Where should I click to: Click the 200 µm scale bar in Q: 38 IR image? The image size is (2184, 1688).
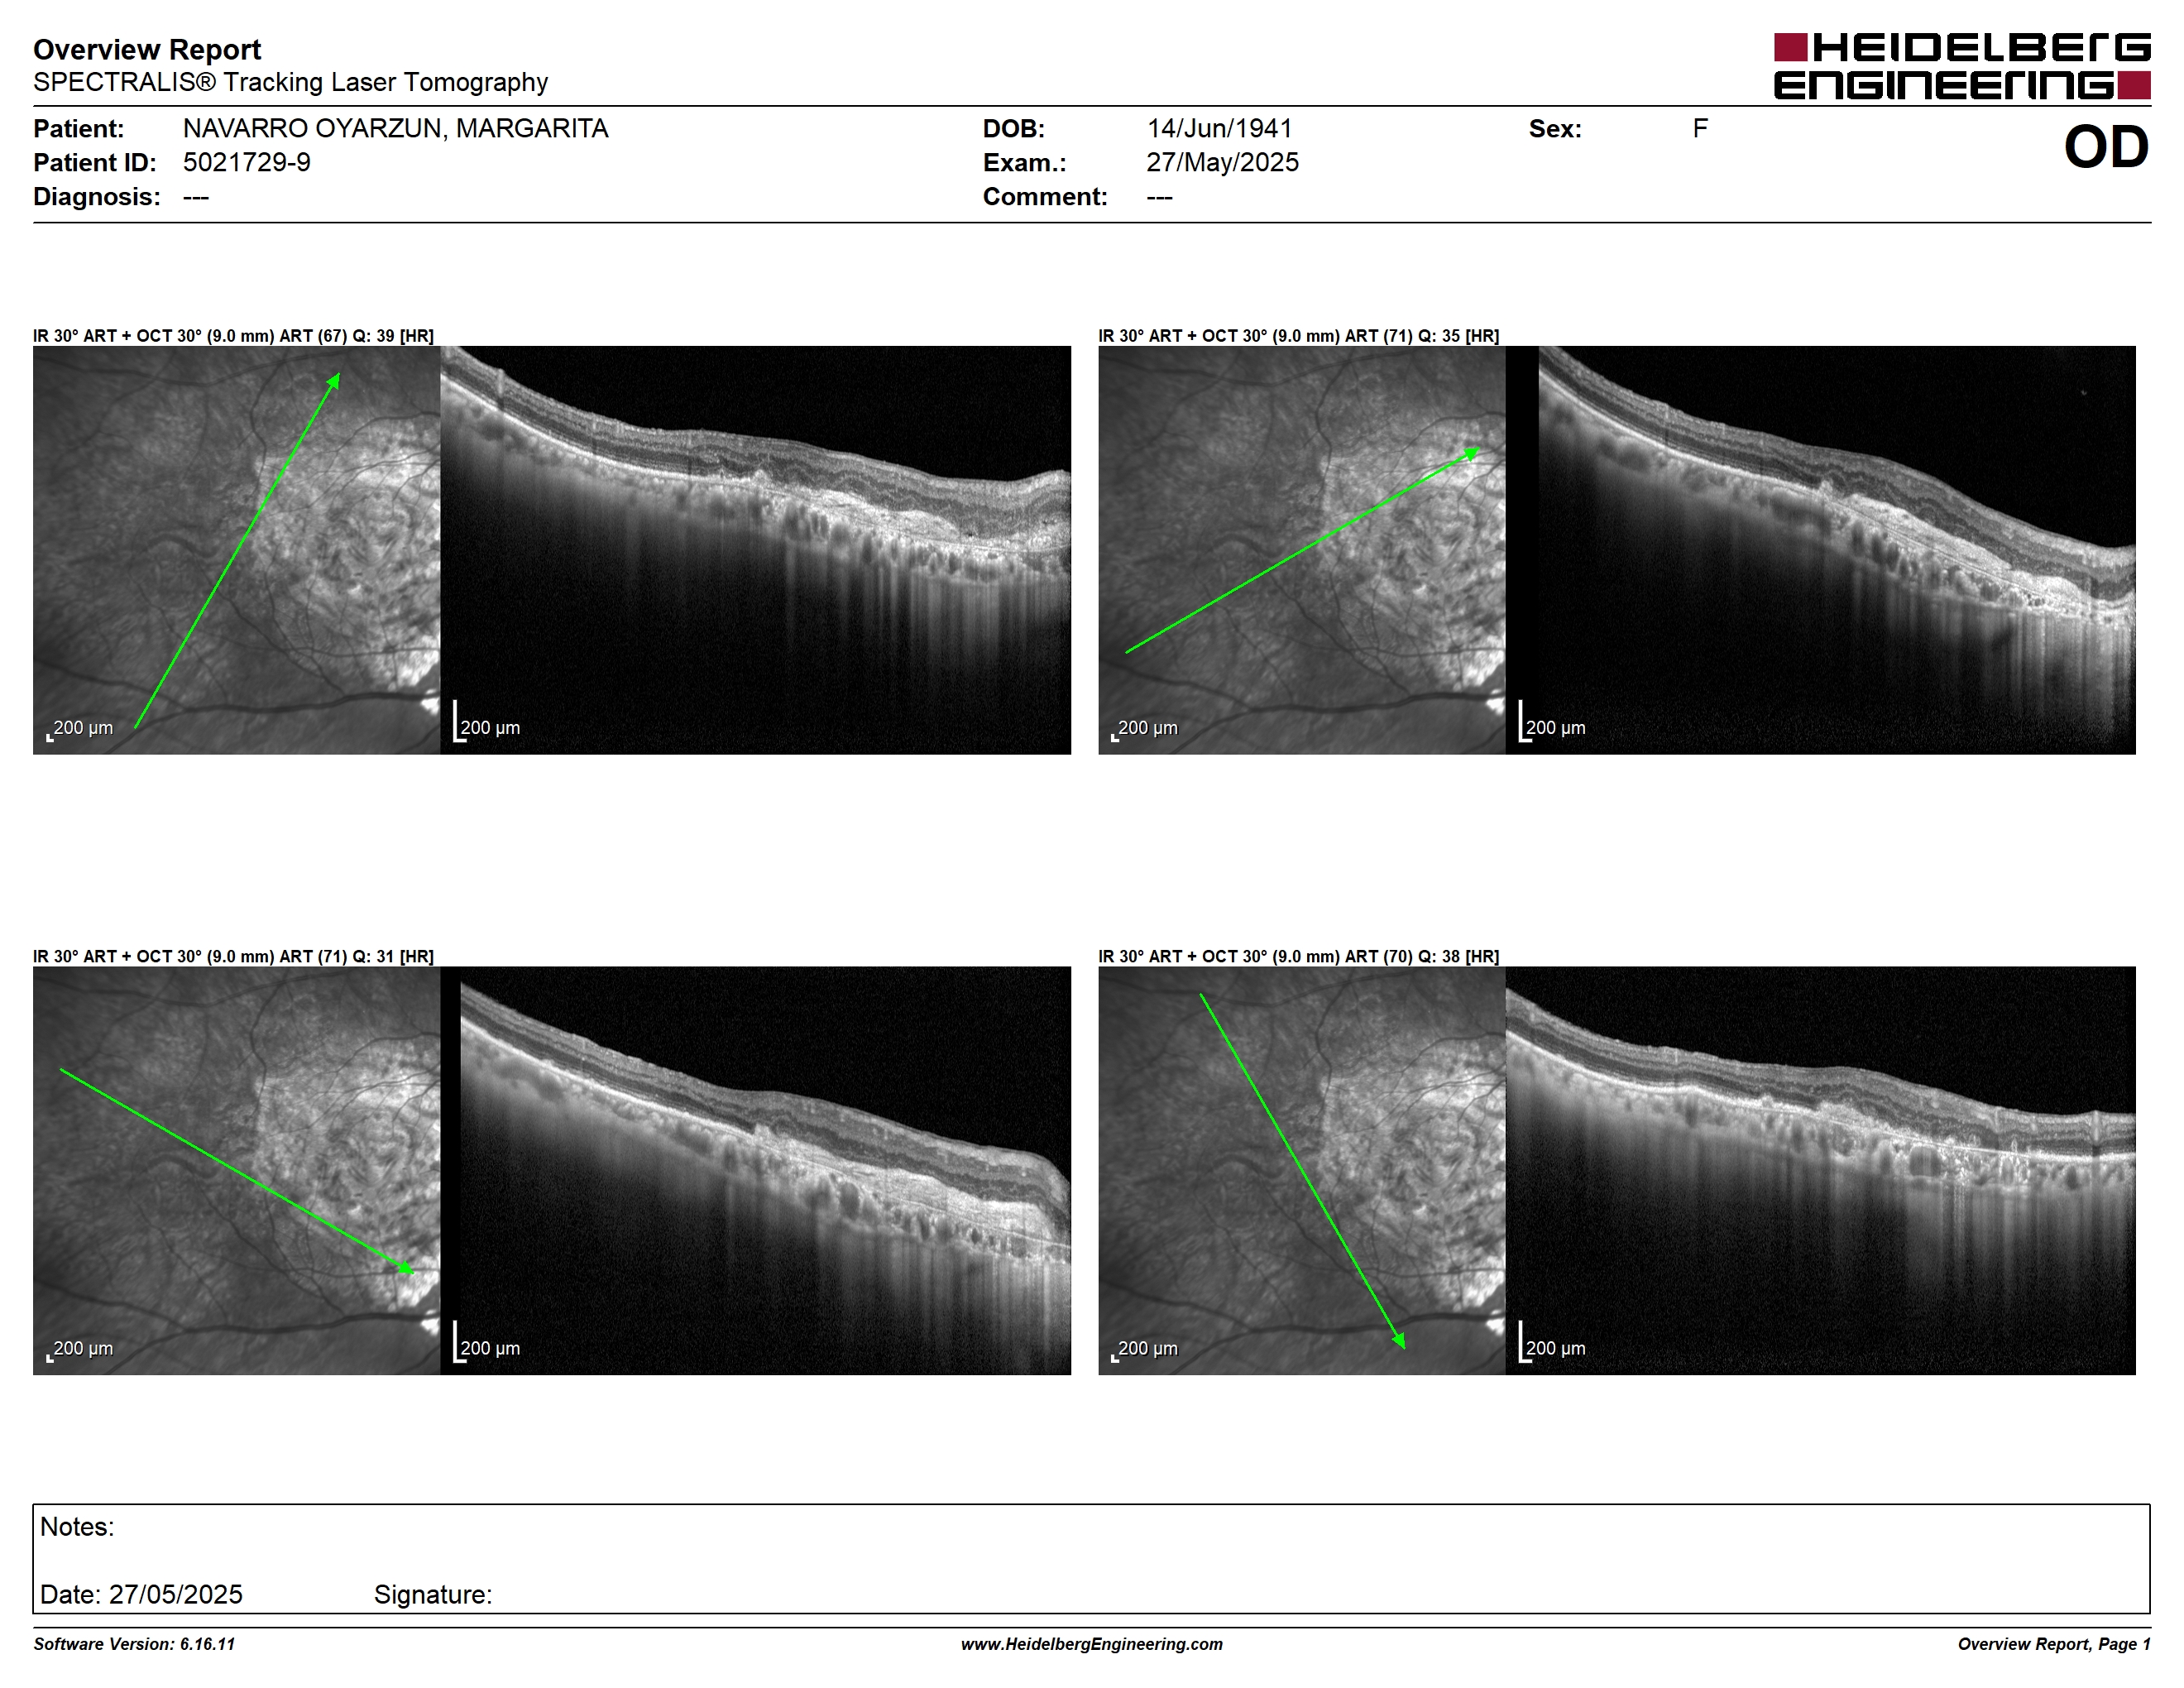click(1145, 1349)
